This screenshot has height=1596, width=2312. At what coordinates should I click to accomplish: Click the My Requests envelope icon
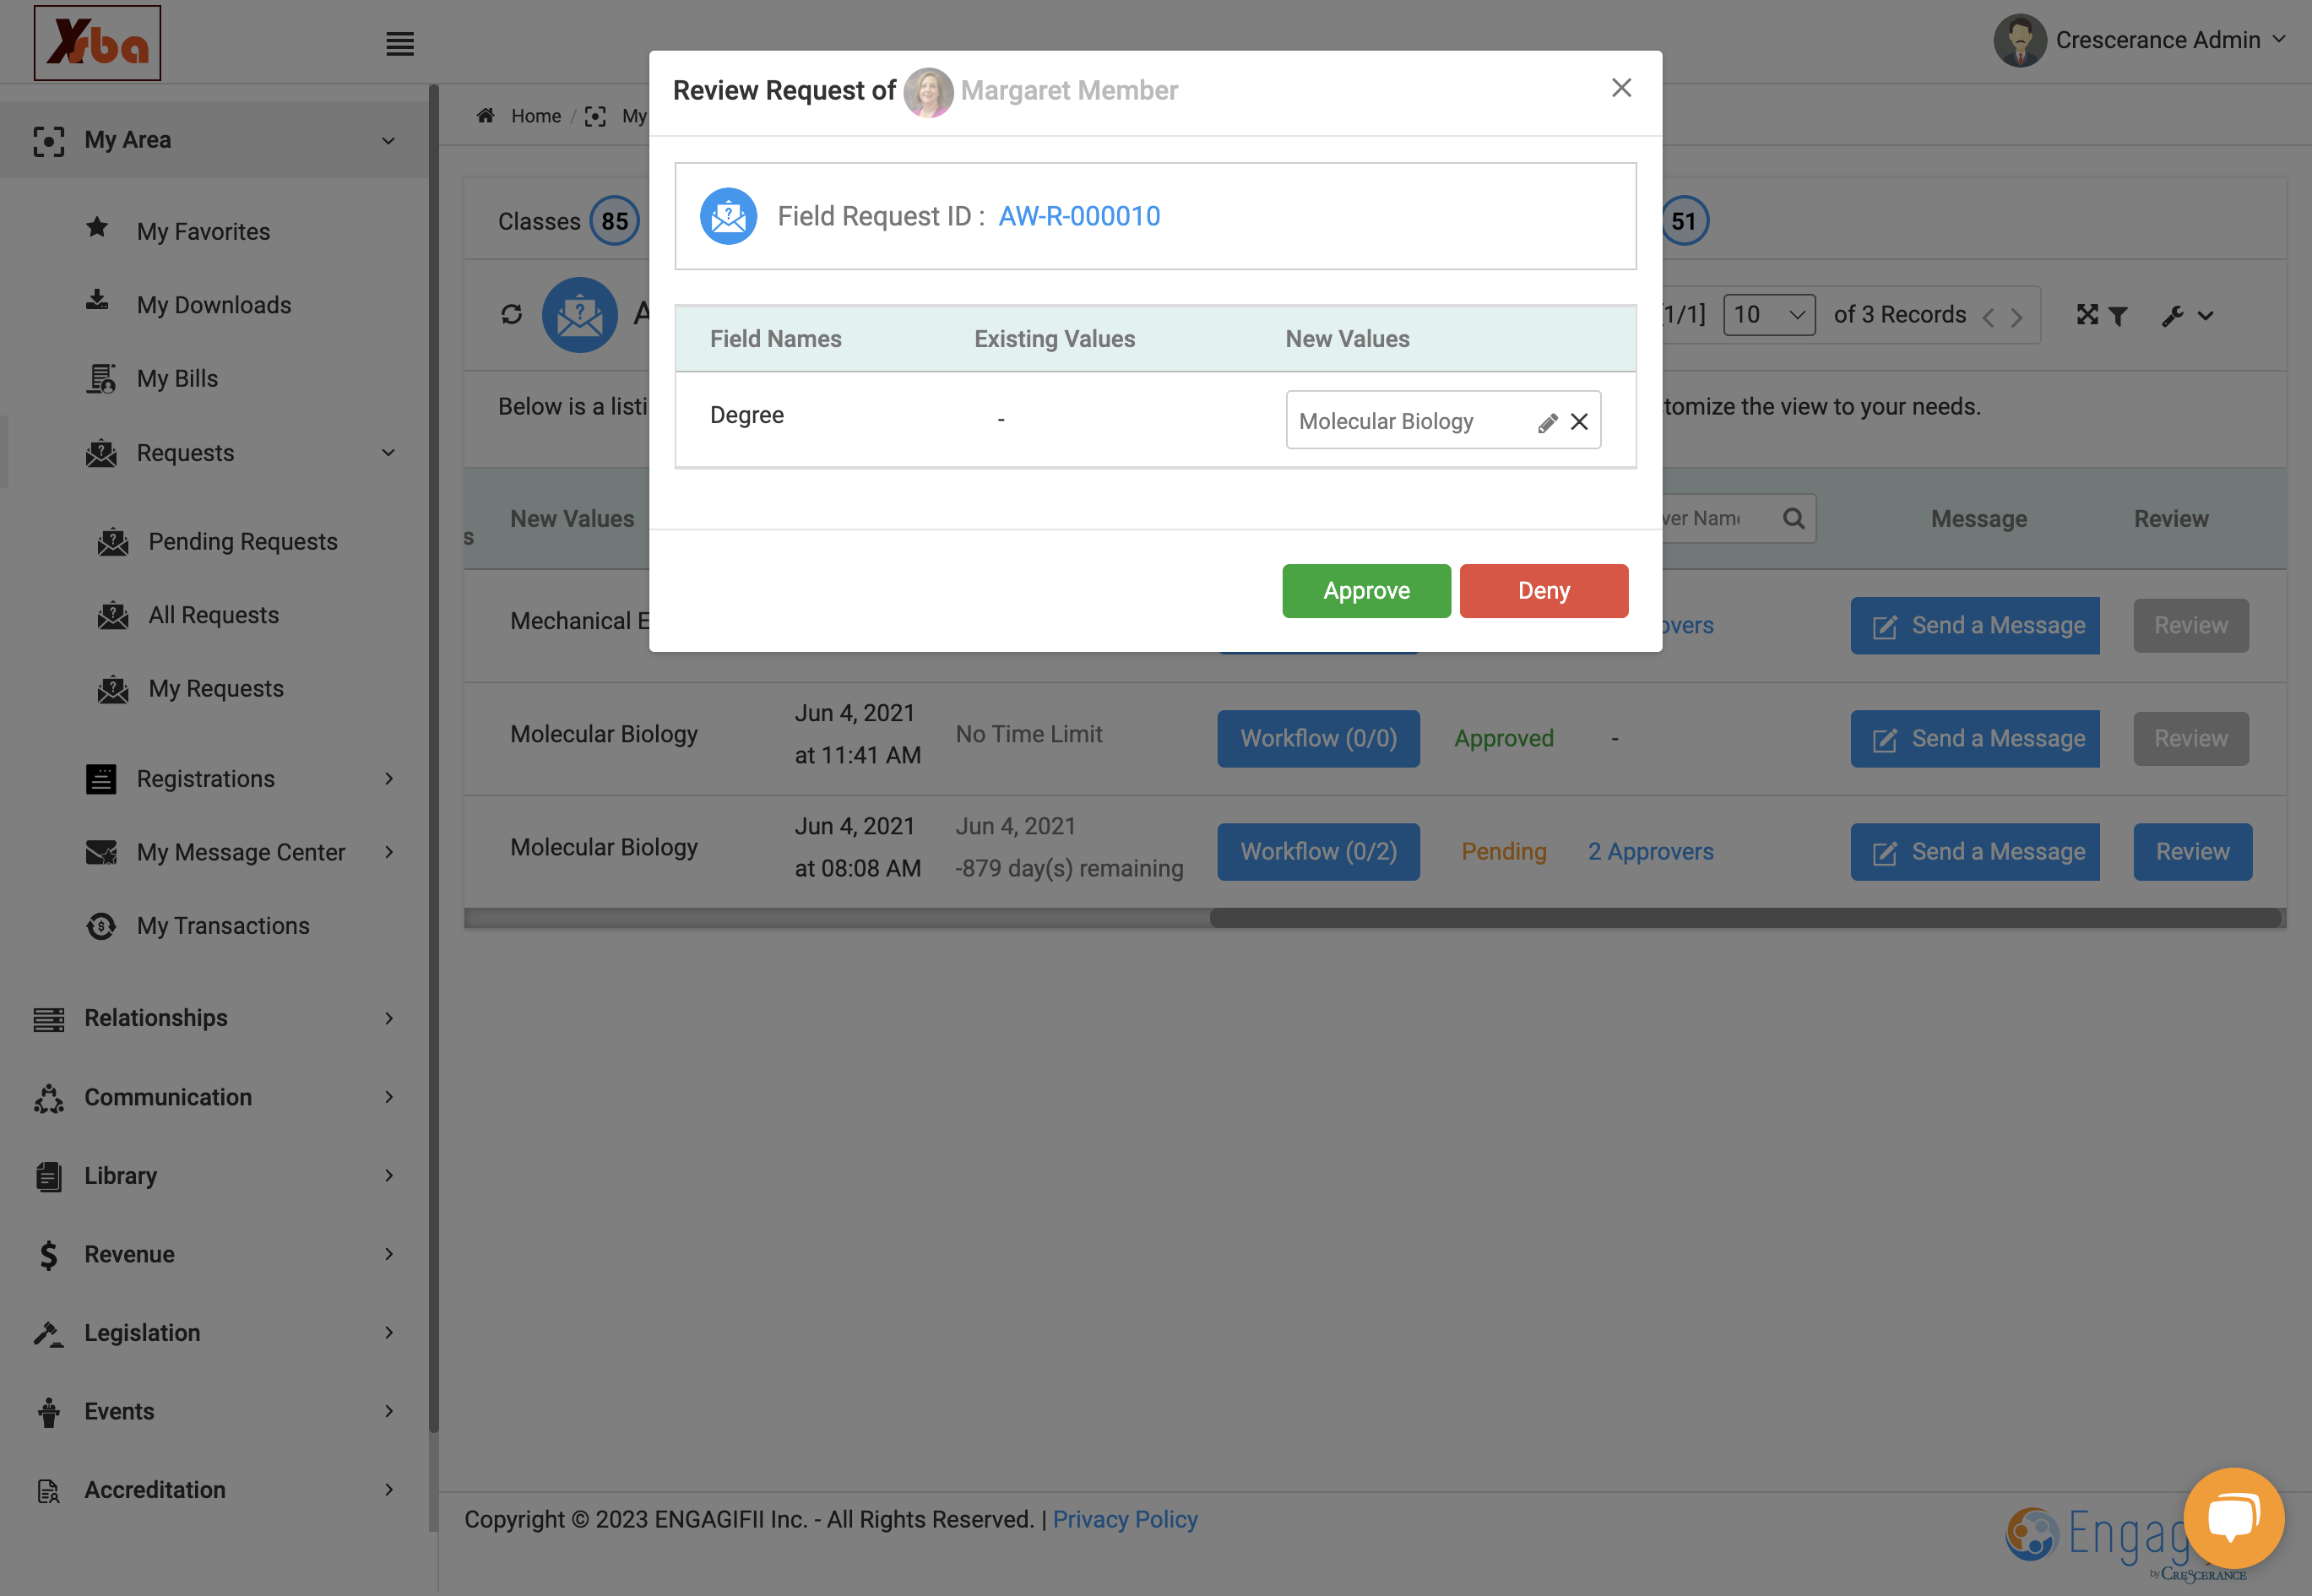[x=113, y=689]
